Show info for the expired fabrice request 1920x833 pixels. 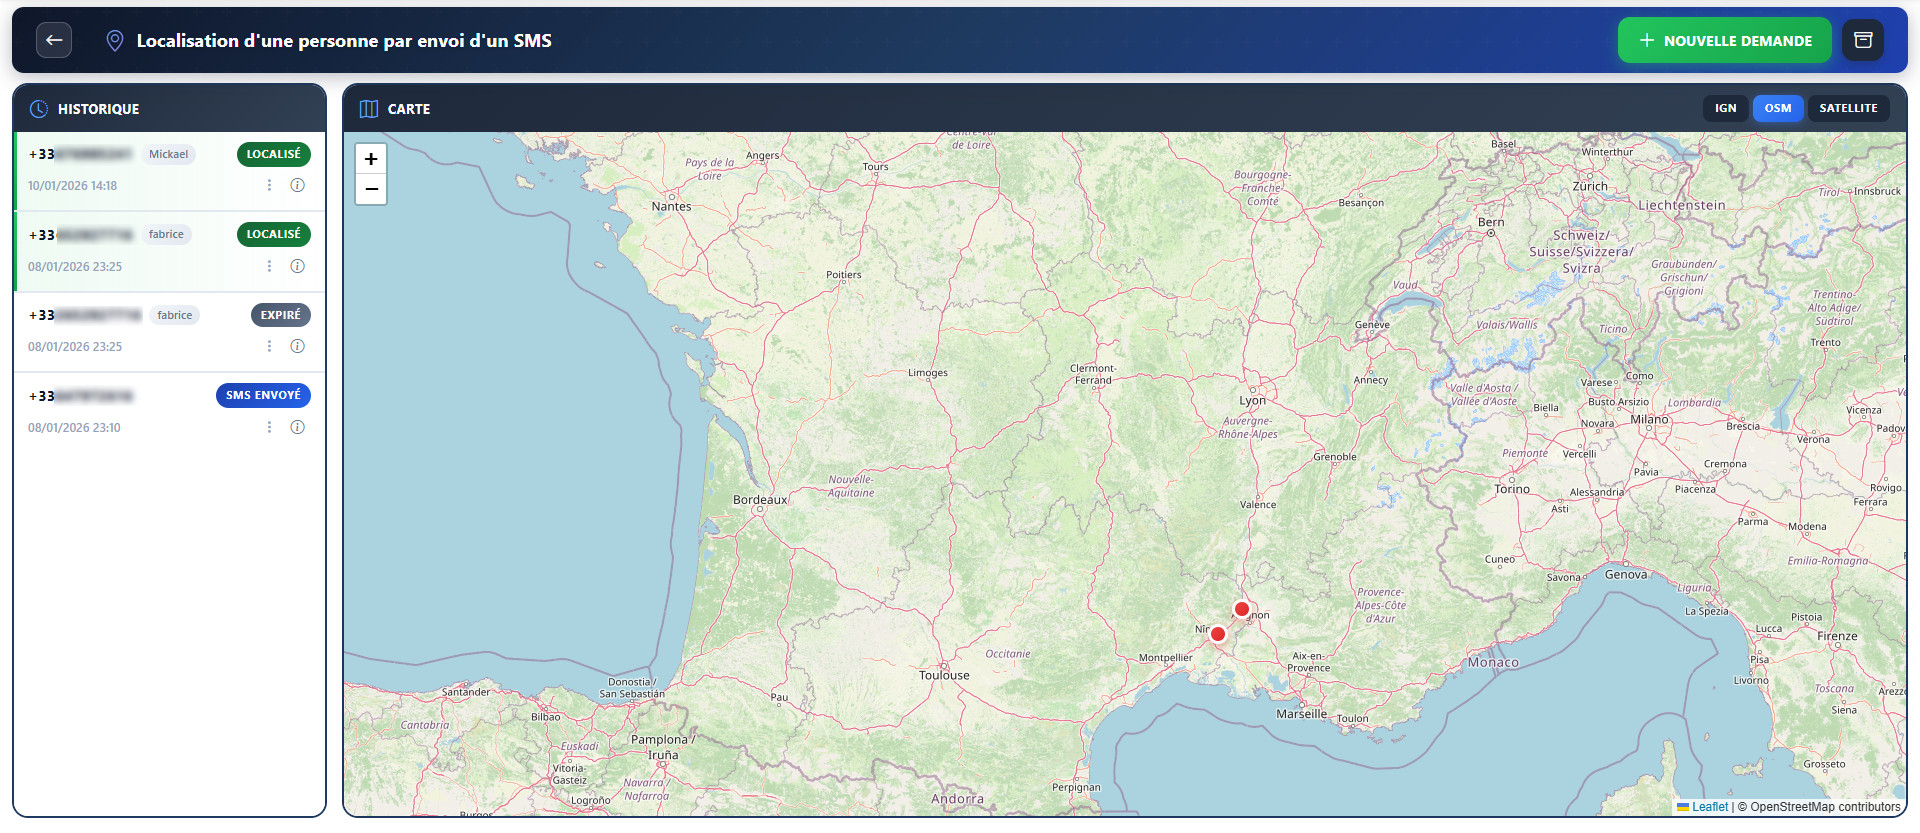(x=297, y=346)
